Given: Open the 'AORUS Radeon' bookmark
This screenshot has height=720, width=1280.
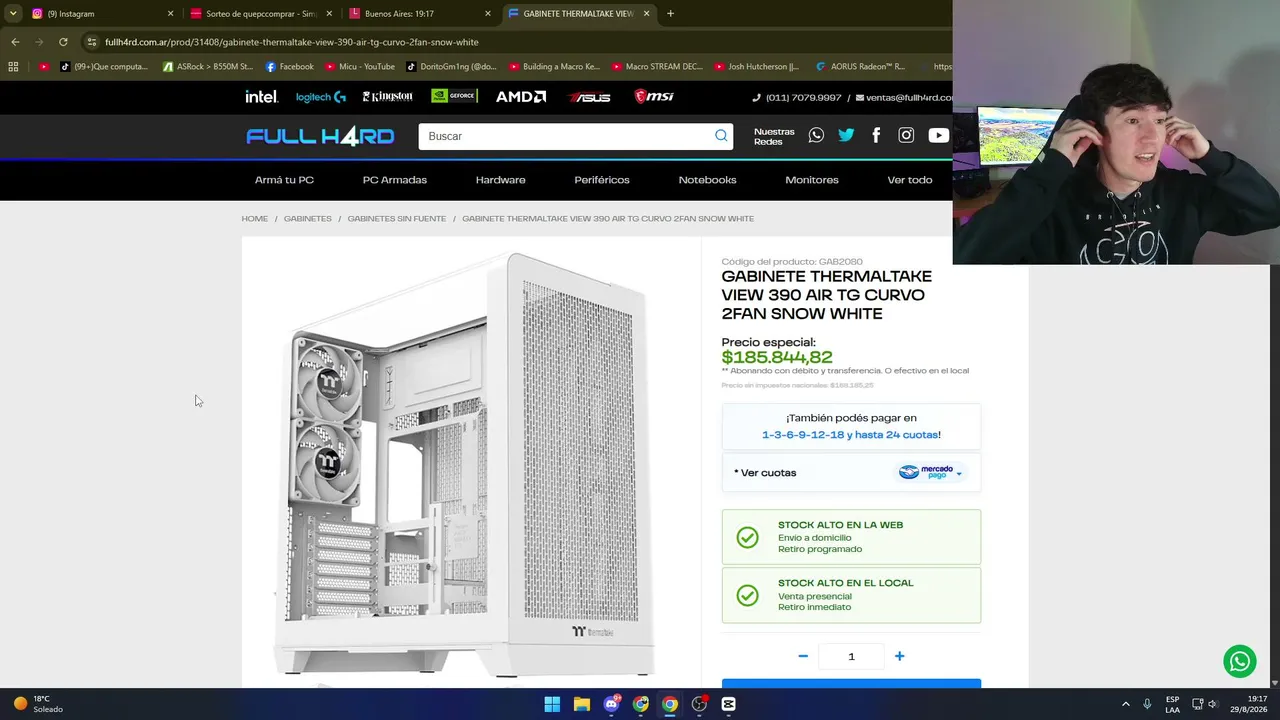Looking at the screenshot, I should coord(860,67).
